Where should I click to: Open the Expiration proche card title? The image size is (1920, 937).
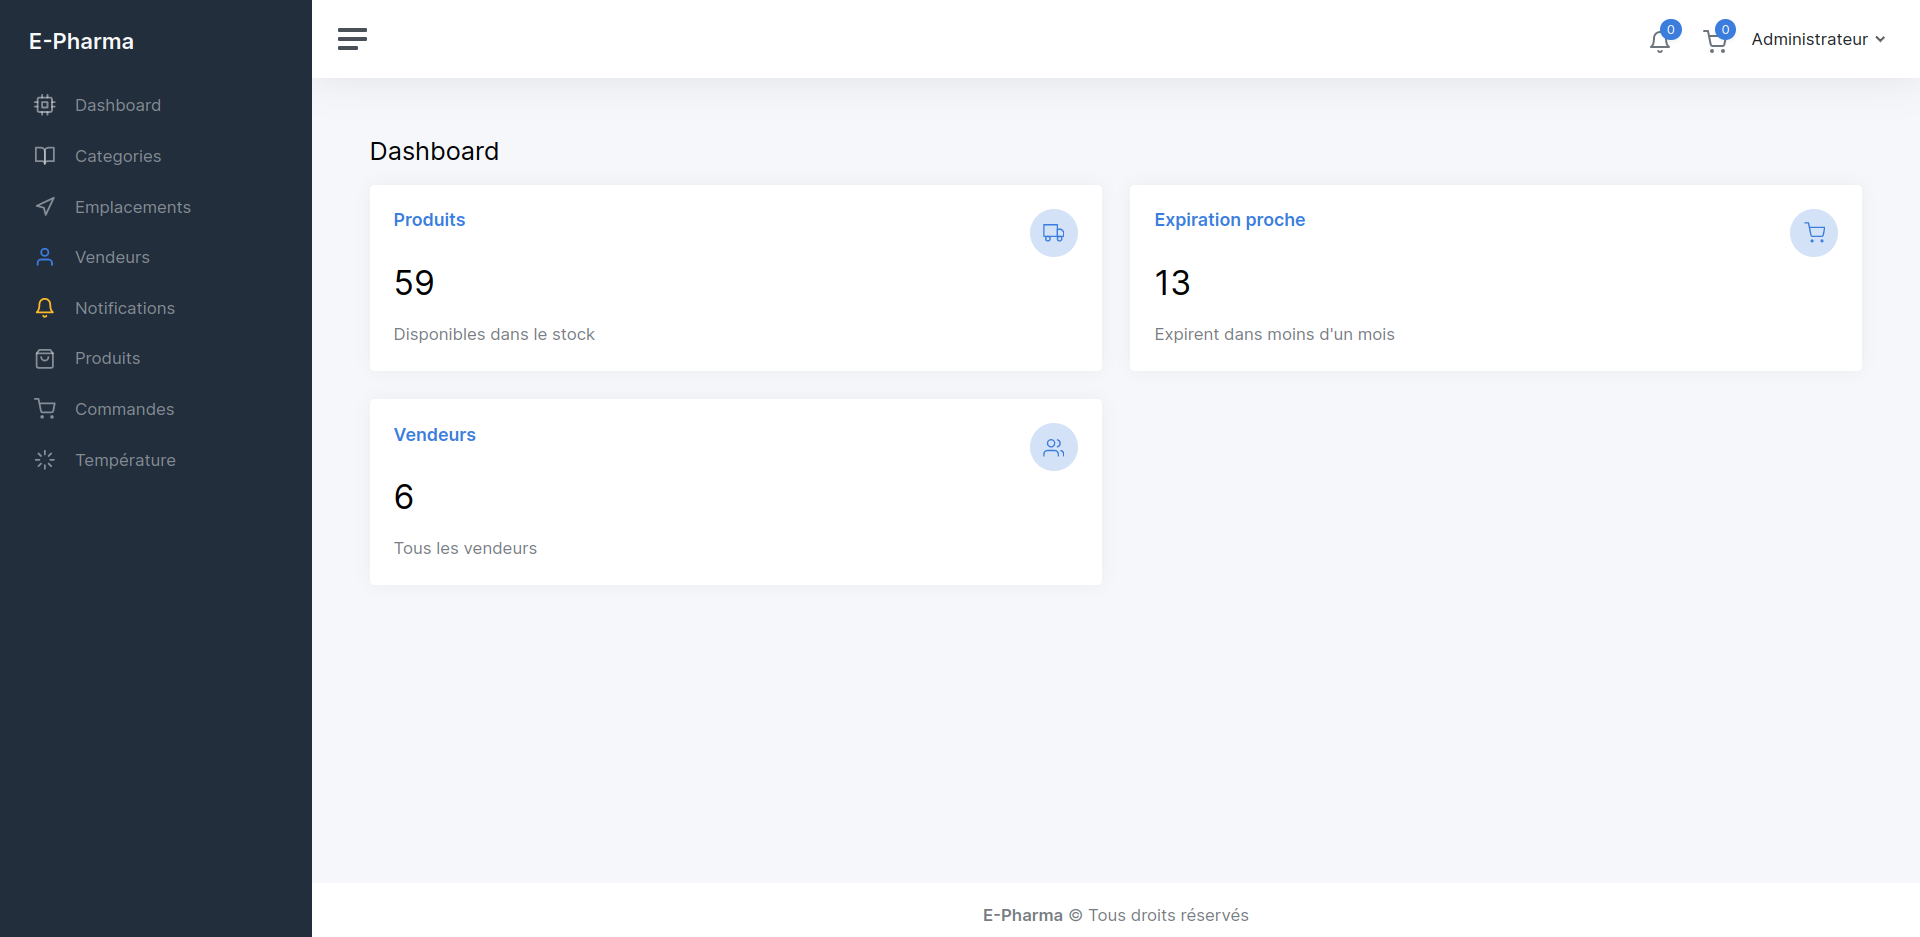pos(1229,220)
